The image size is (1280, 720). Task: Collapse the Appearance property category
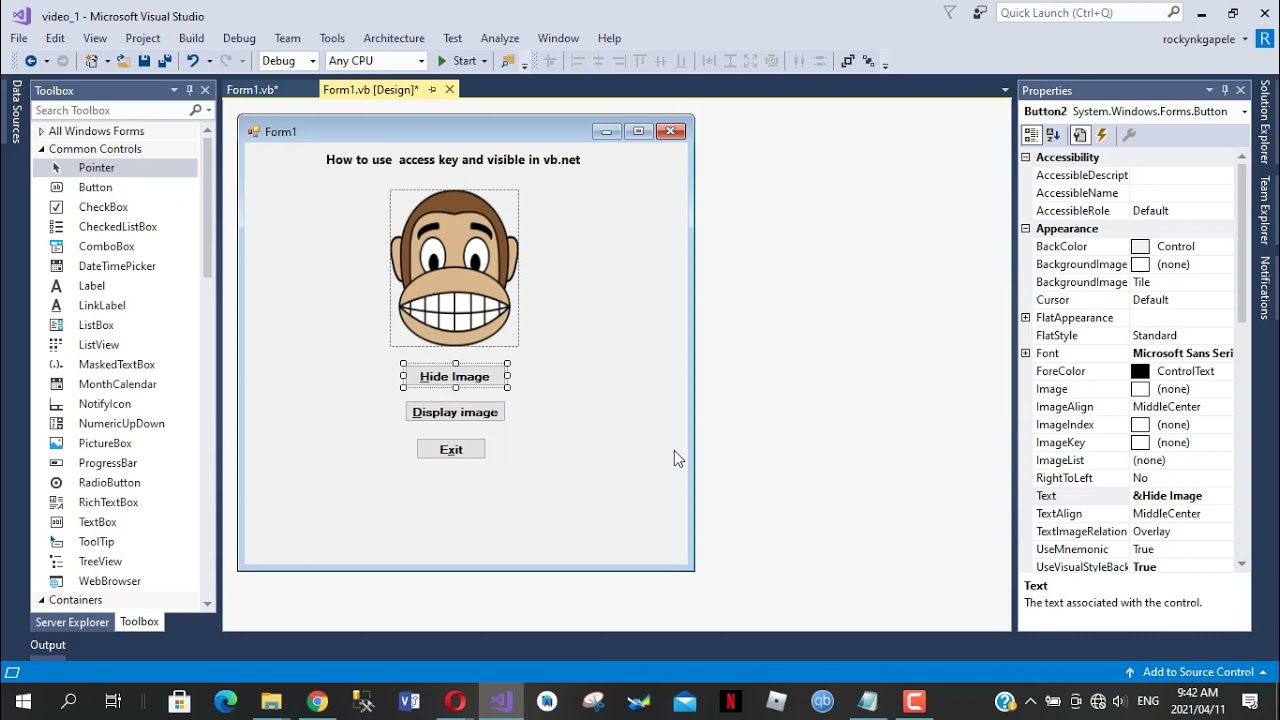point(1025,229)
